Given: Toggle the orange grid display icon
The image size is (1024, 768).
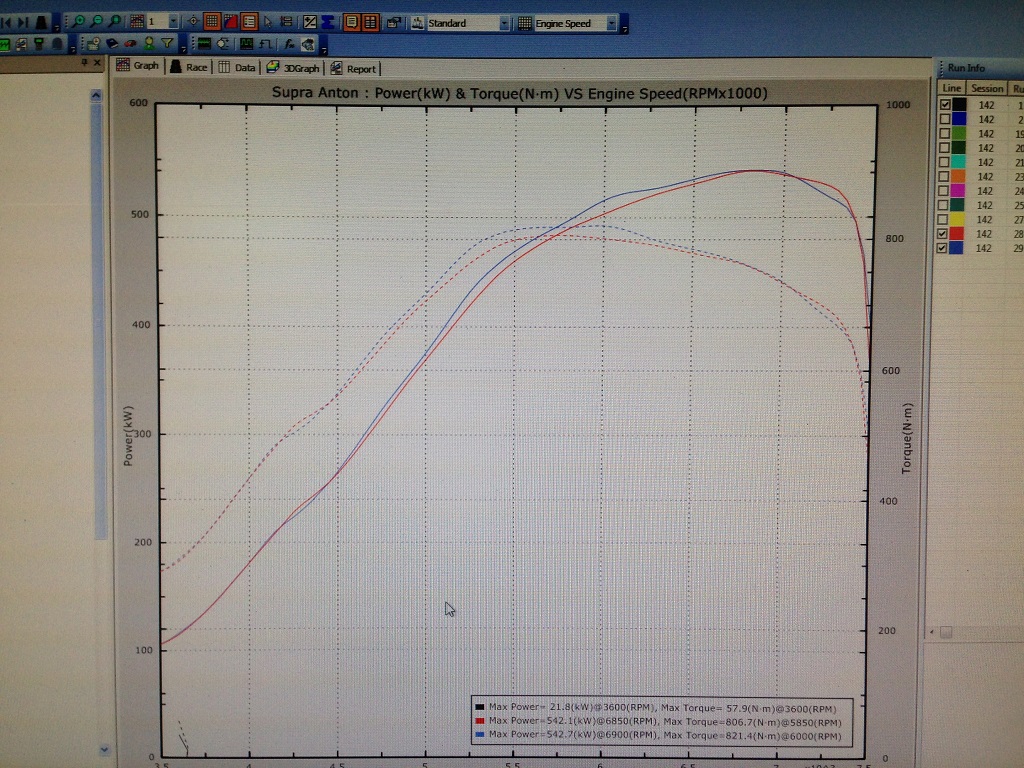Looking at the screenshot, I should pos(212,21).
